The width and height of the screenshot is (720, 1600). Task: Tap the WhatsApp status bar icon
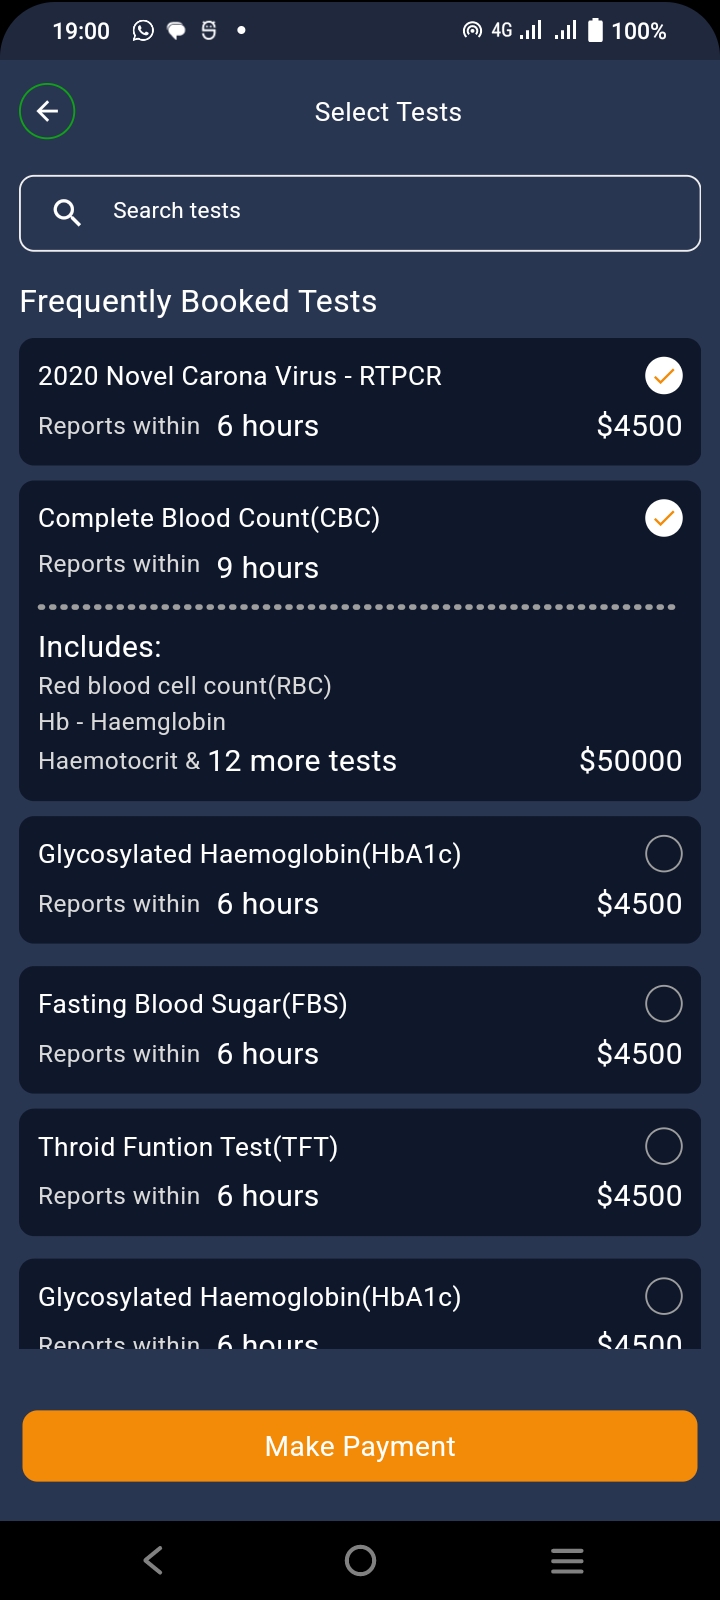(143, 31)
